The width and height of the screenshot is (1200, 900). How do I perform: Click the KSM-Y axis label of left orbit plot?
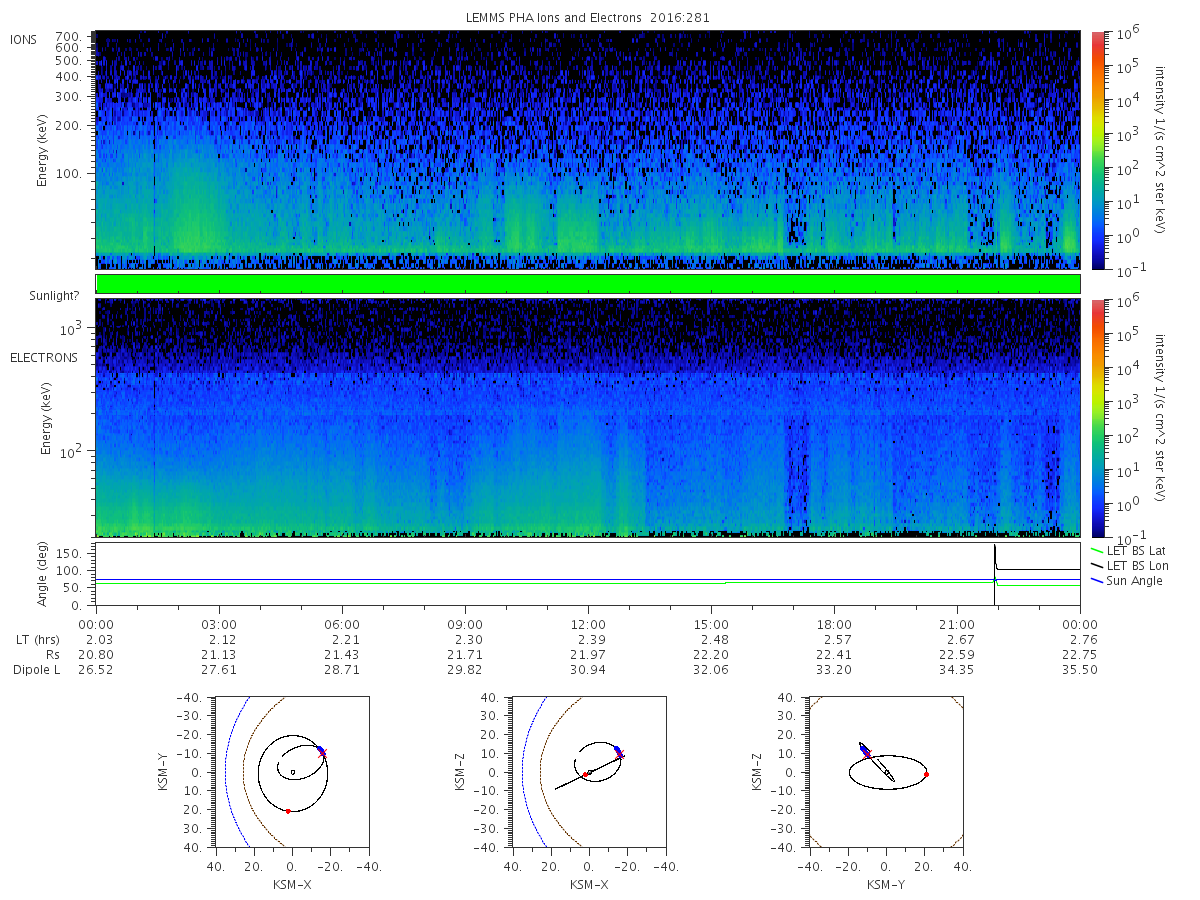coord(163,771)
